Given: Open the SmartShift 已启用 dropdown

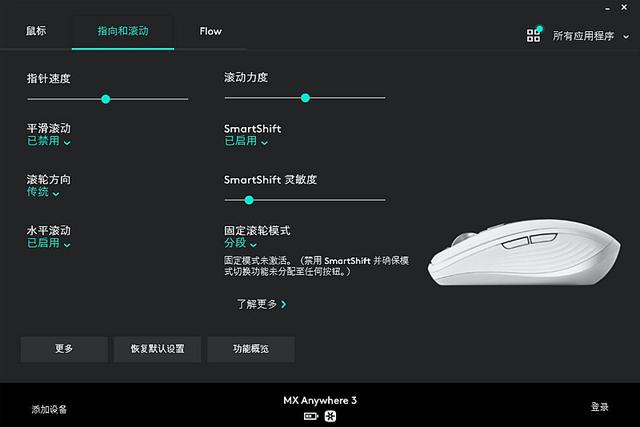Looking at the screenshot, I should pyautogui.click(x=246, y=141).
